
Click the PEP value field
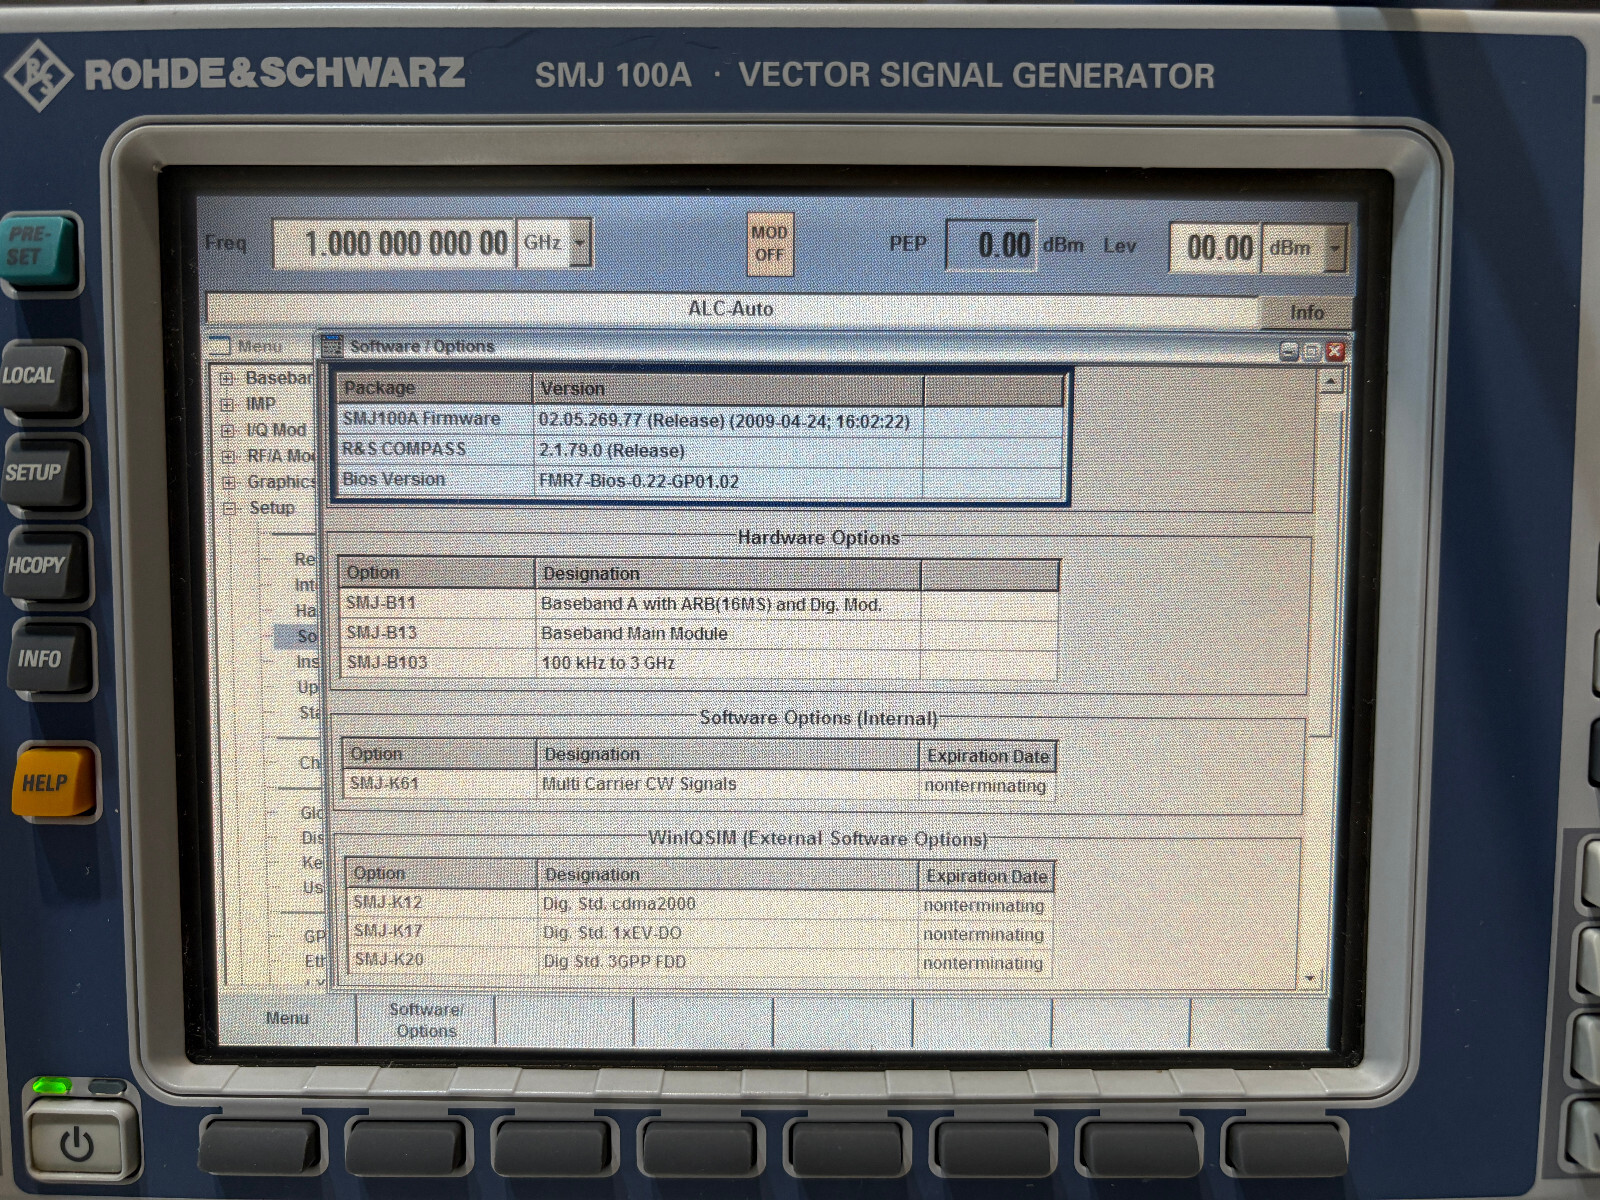point(990,246)
